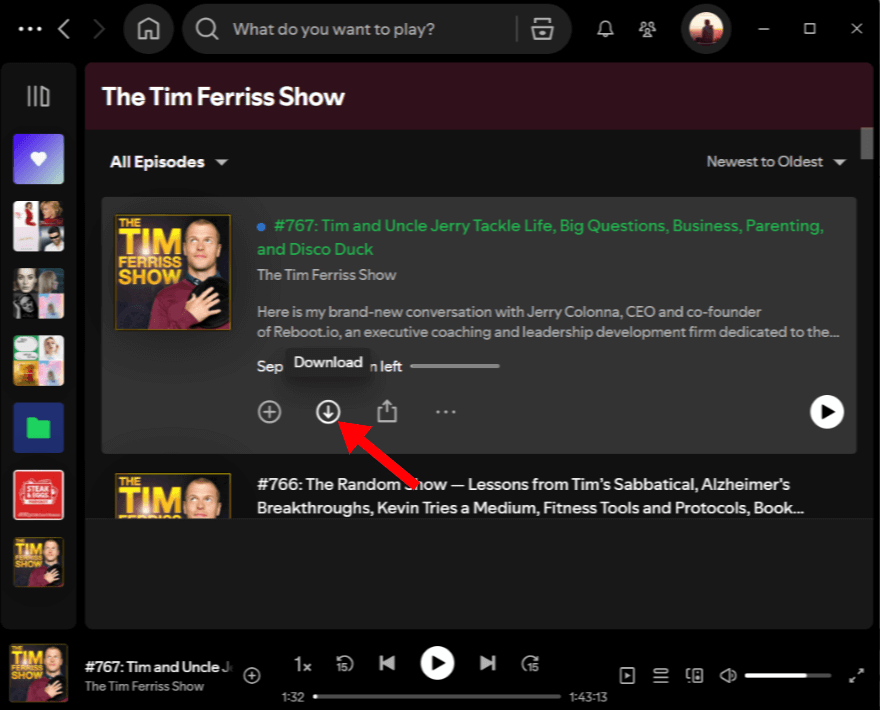Open notifications bell

point(604,29)
